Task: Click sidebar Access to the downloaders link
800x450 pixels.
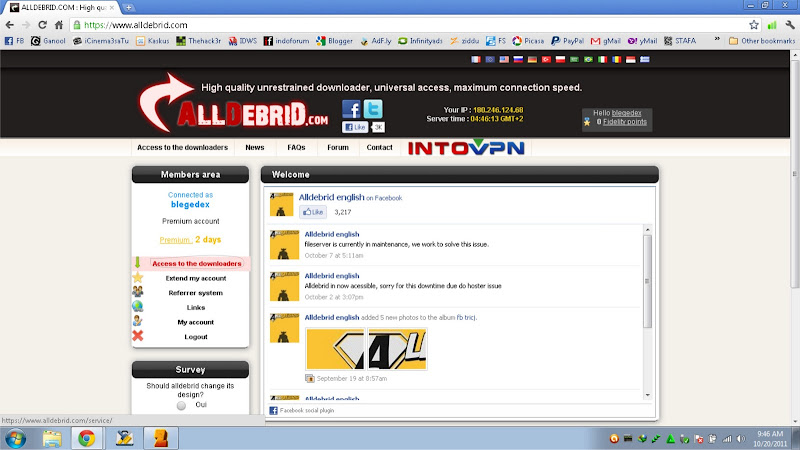Action: click(196, 263)
